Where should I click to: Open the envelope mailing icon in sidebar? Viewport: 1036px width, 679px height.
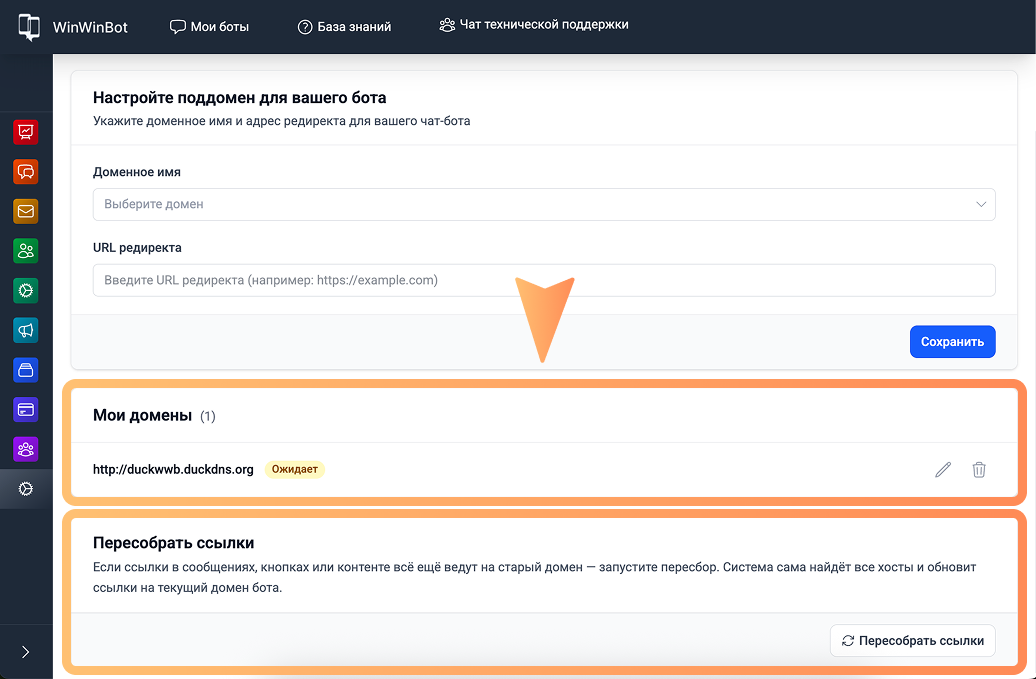click(26, 211)
